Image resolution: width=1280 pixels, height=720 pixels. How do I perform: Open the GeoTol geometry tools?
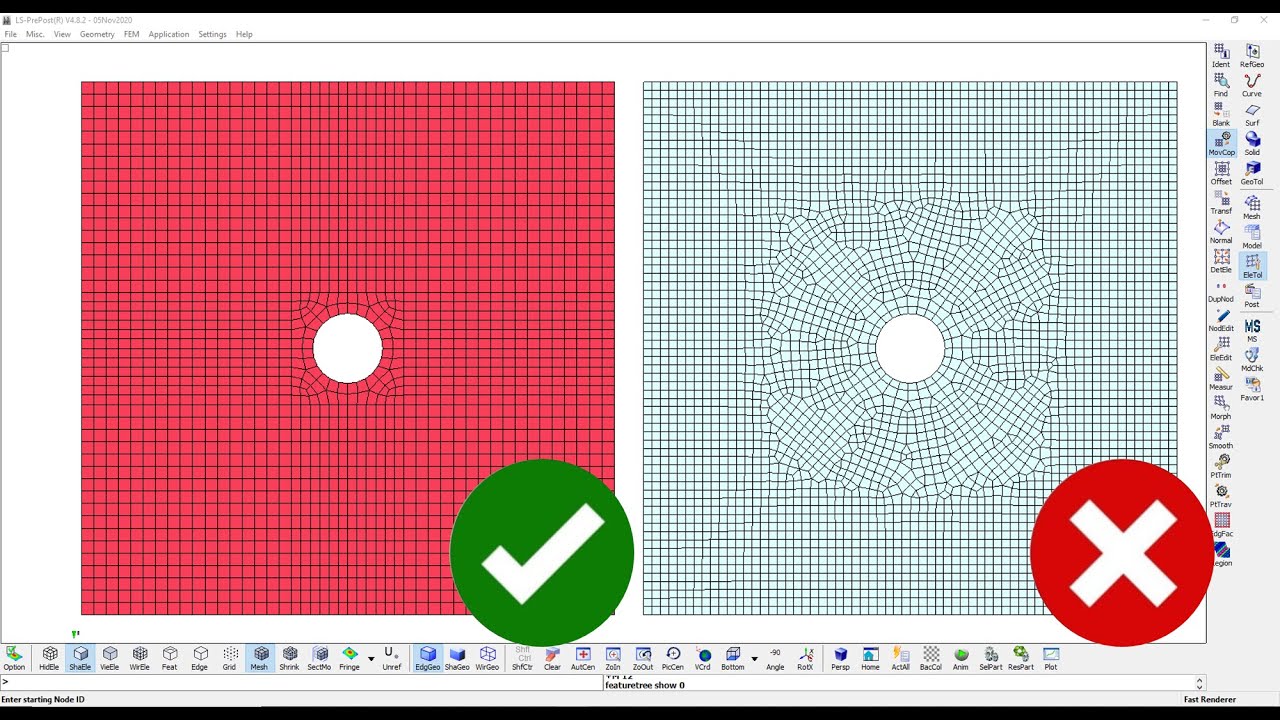click(1252, 173)
